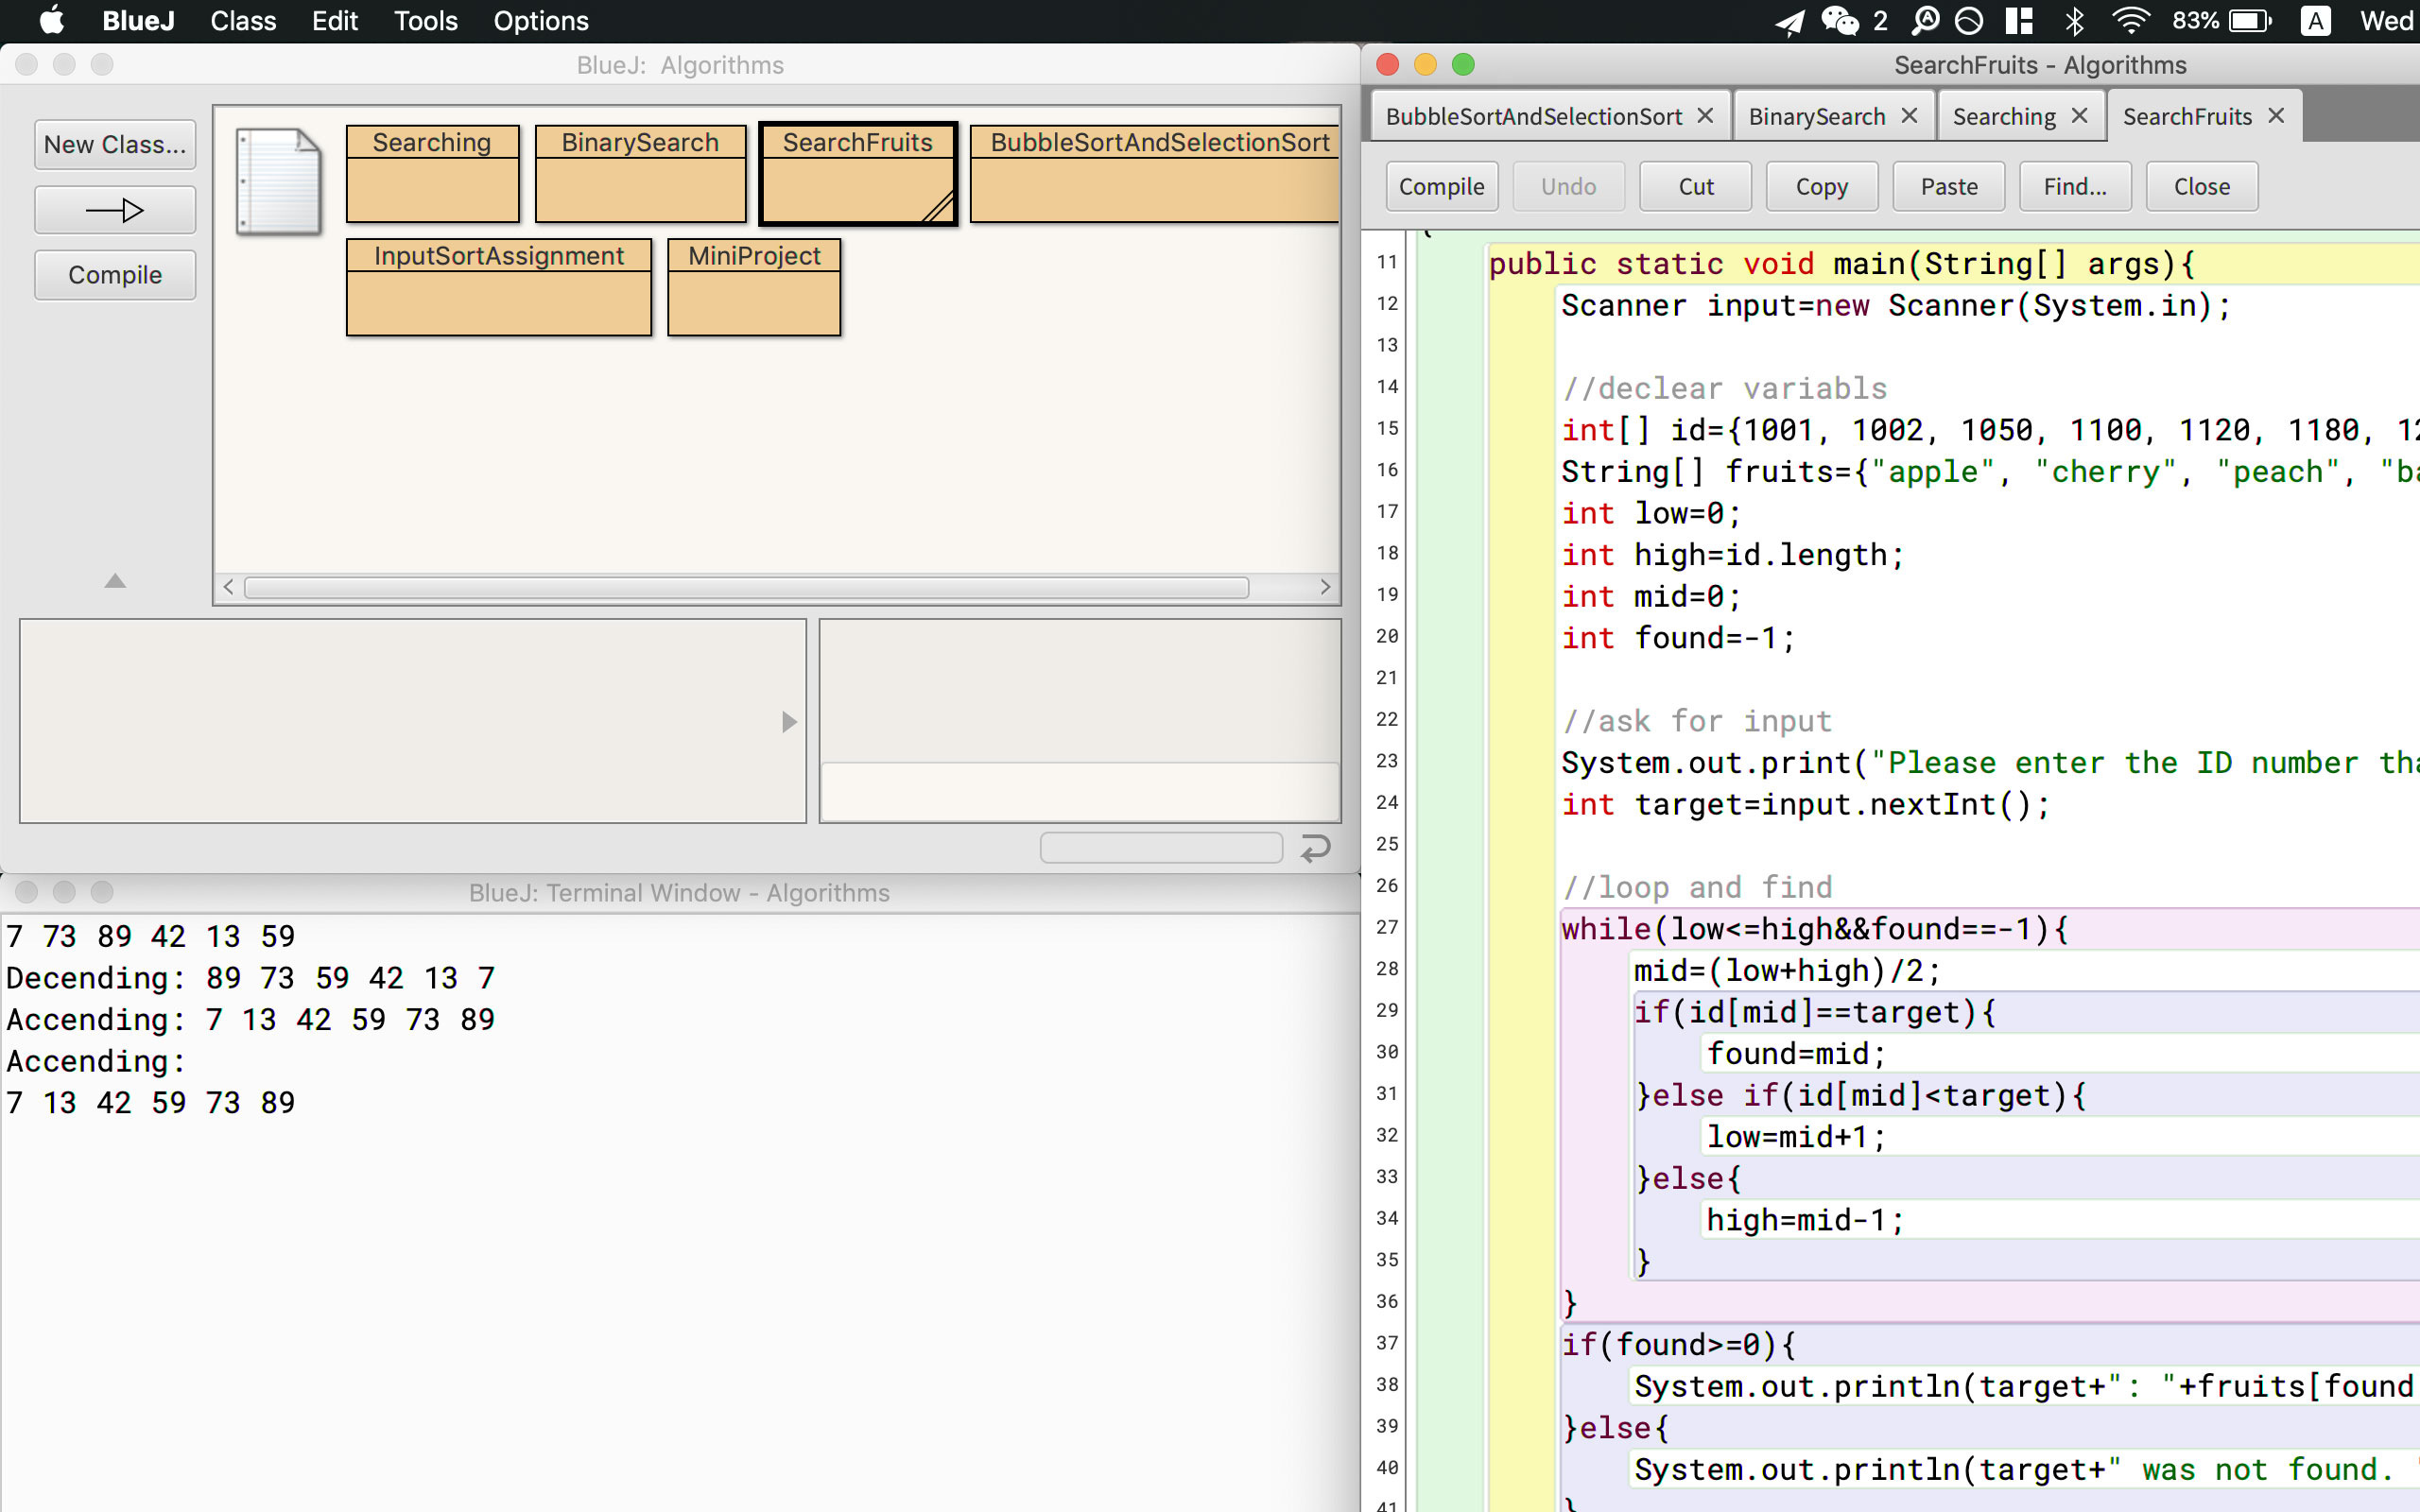This screenshot has width=2420, height=1512.
Task: Click the inheritance arrow tool button
Action: pos(115,210)
